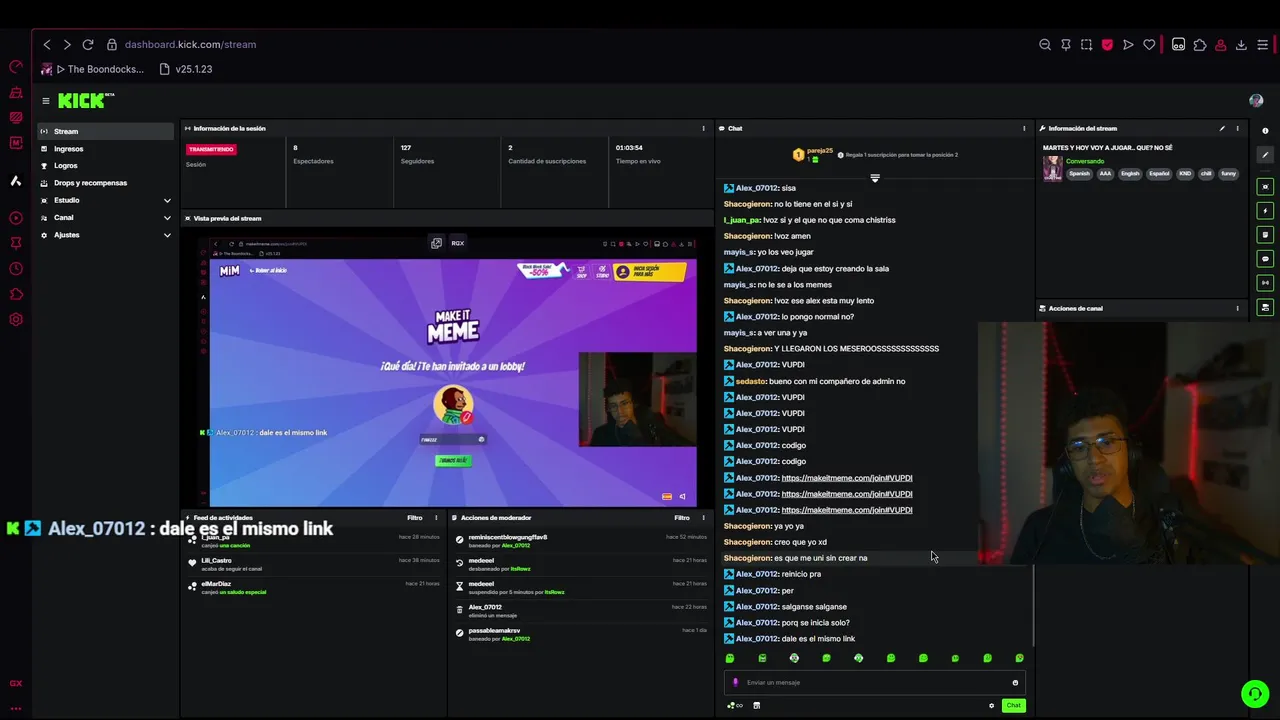Click the info circle in right rail
Screen dimensions: 1280x720
click(1265, 131)
